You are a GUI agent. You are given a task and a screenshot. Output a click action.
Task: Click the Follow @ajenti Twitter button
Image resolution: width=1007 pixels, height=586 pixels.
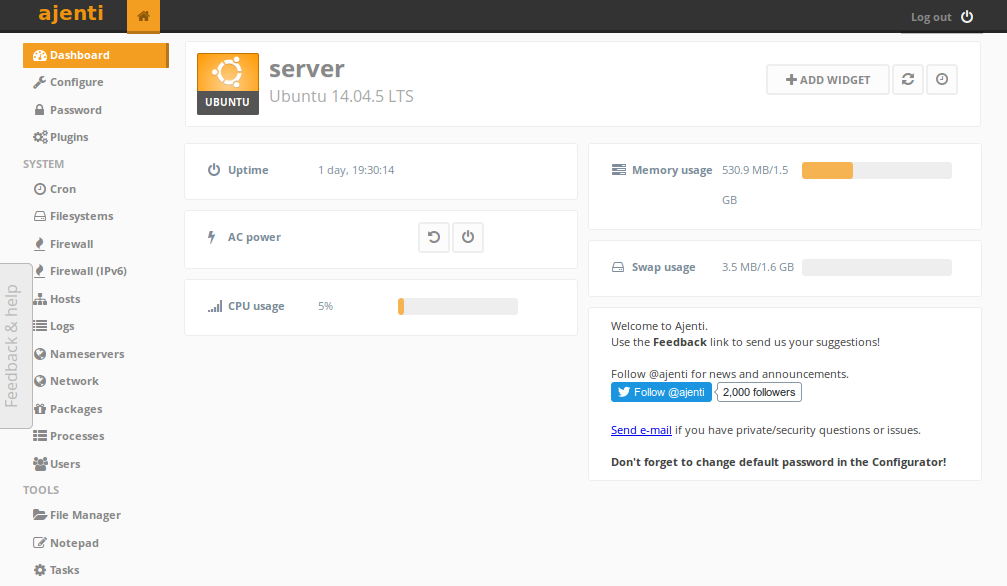pyautogui.click(x=661, y=392)
